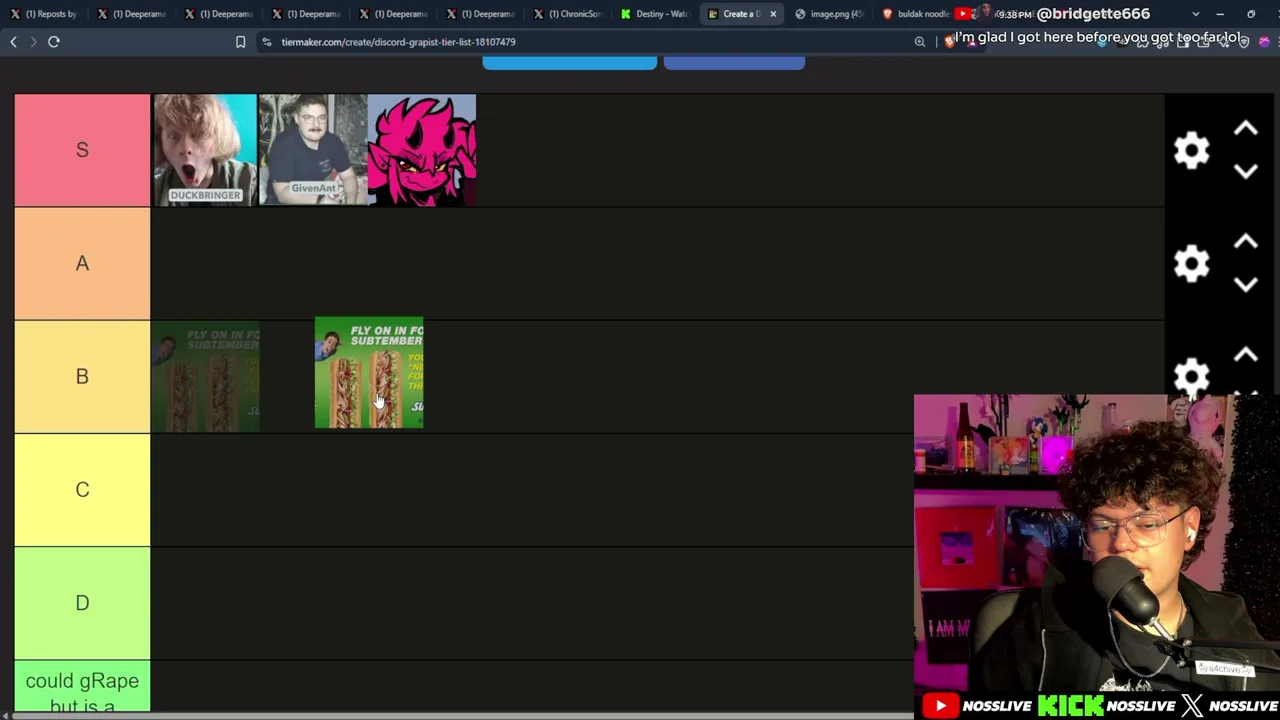This screenshot has height=720, width=1280.
Task: Go forward in browser history
Action: coord(33,42)
